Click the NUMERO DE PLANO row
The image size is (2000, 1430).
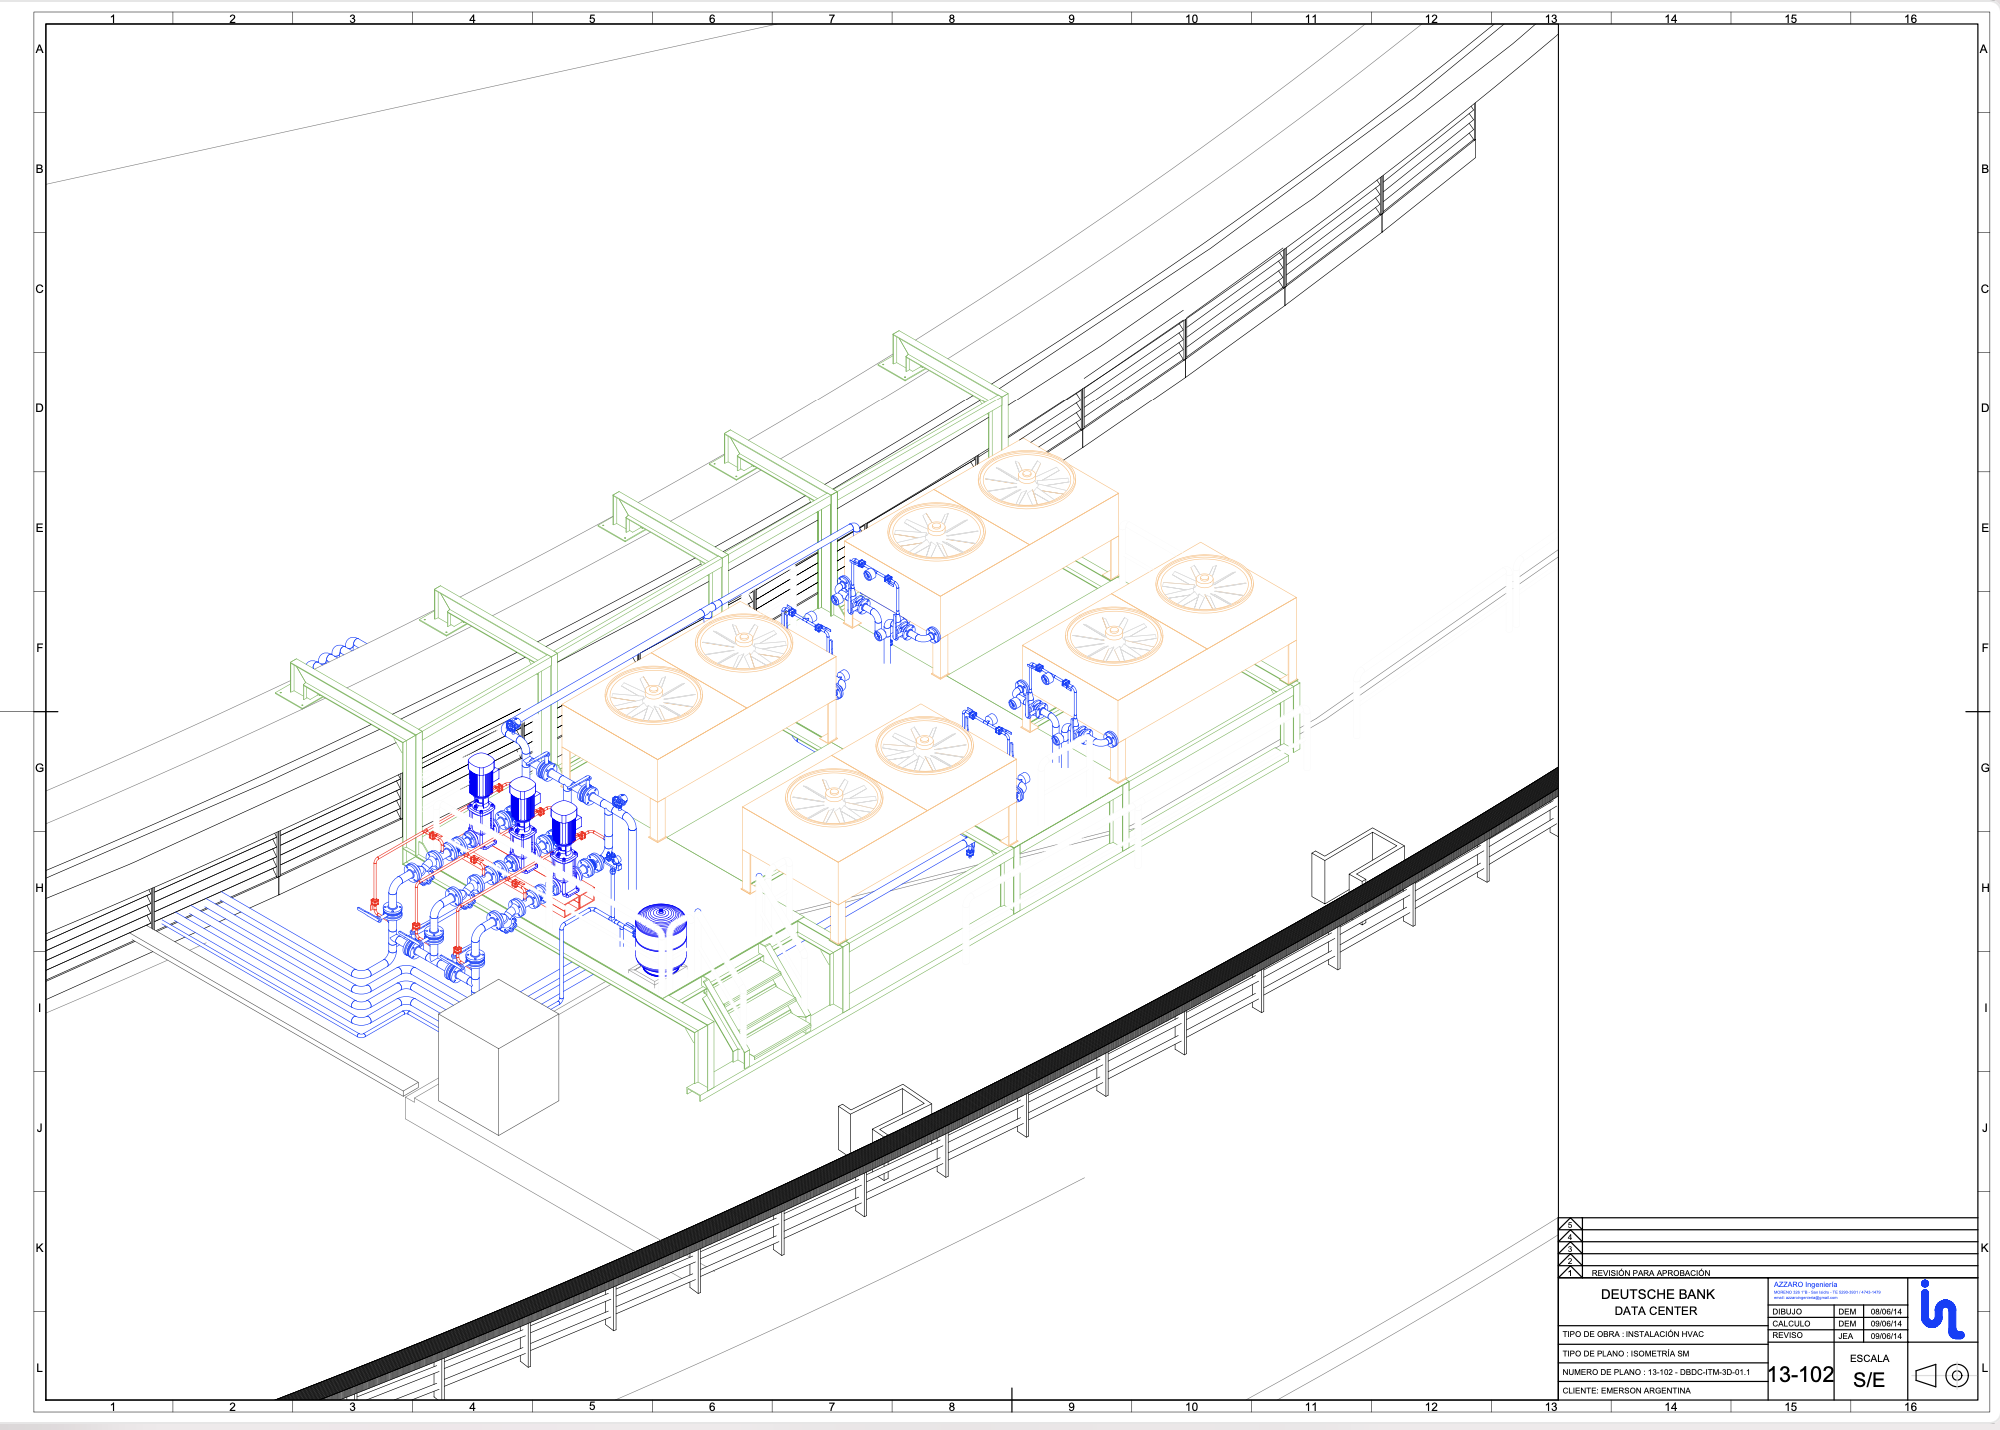coord(1656,1372)
